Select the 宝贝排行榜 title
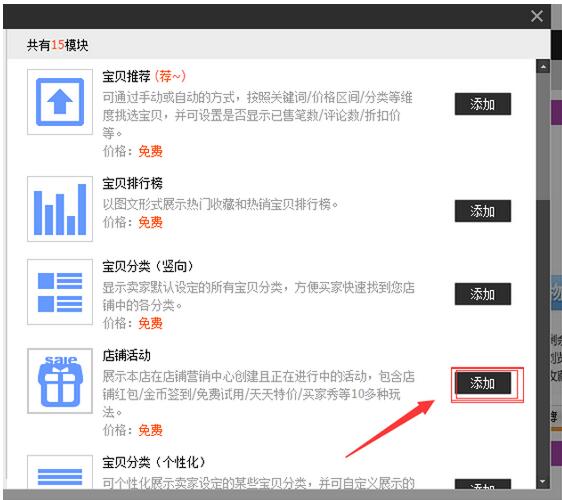This screenshot has height=500, width=562. click(x=132, y=183)
